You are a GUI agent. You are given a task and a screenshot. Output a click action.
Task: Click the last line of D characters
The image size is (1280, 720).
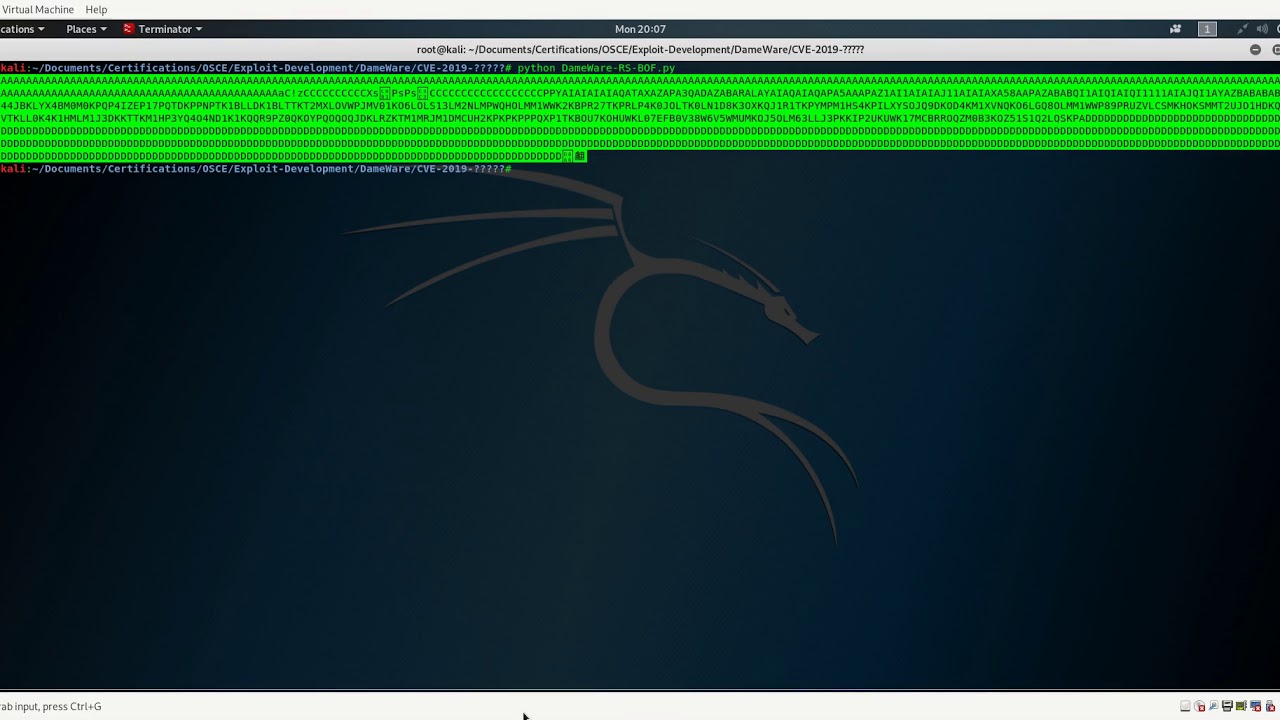click(280, 156)
